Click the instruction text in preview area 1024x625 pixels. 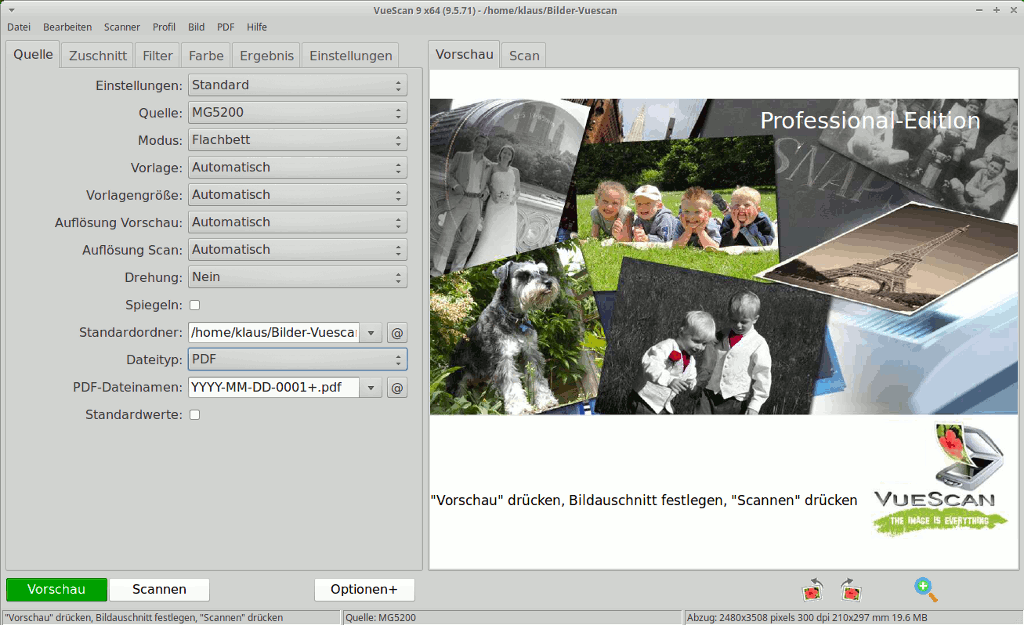click(x=644, y=500)
